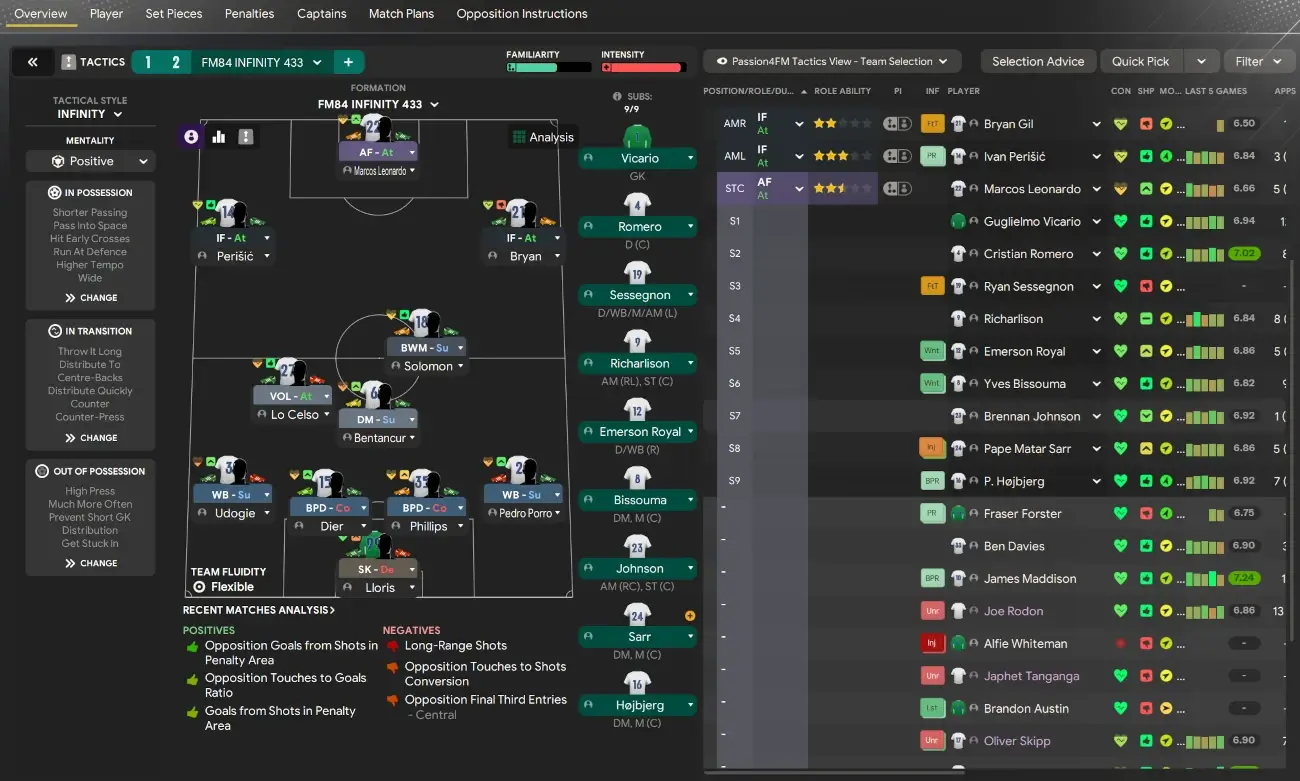Viewport: 1300px width, 781px height.
Task: Click the green grid icon beside Analysis
Action: 519,137
